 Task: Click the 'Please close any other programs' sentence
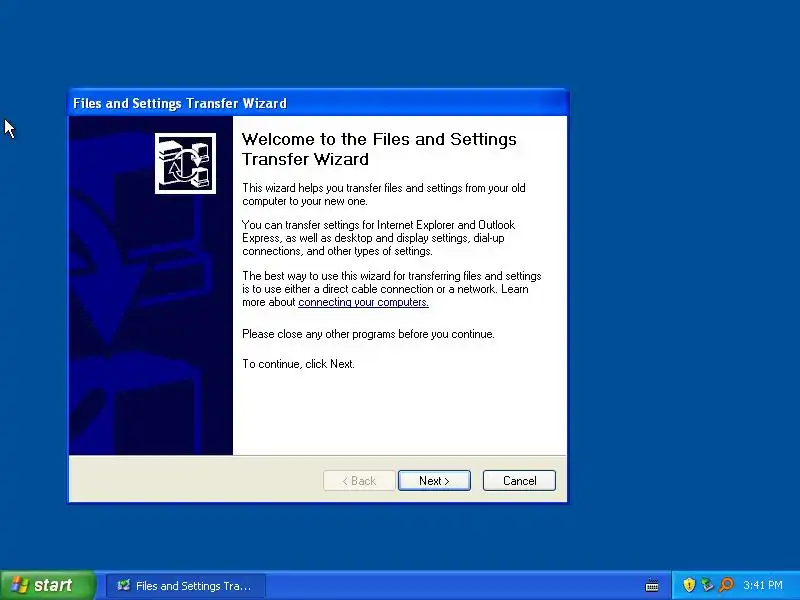click(x=368, y=334)
